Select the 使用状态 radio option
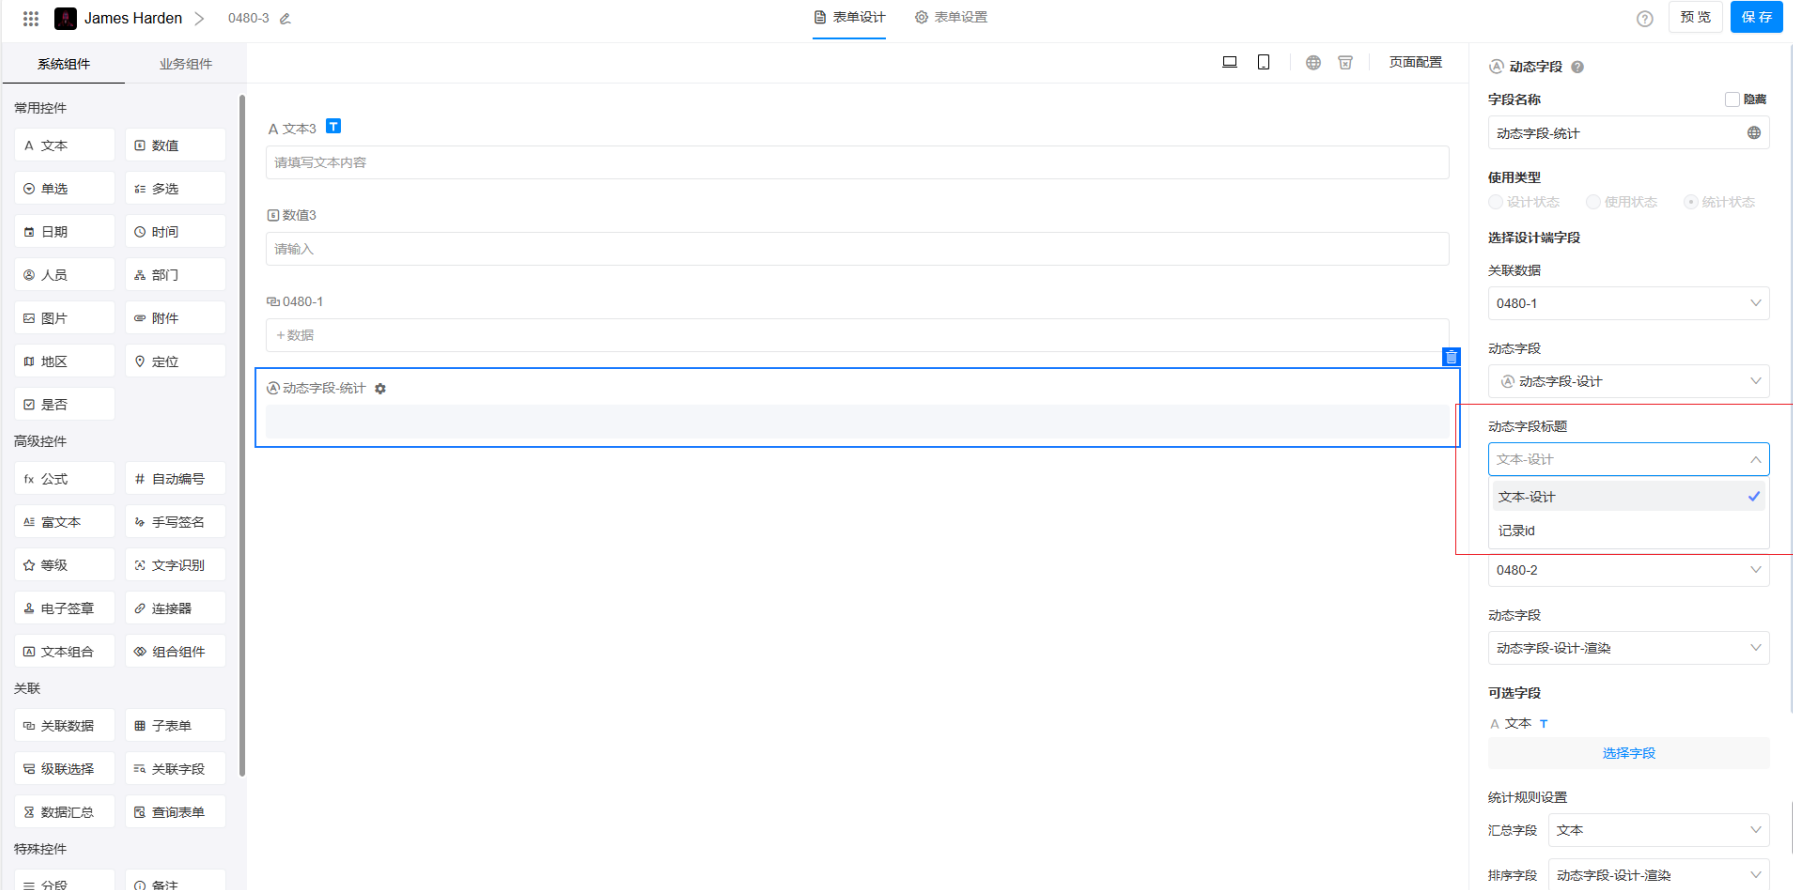The image size is (1793, 890). tap(1593, 202)
